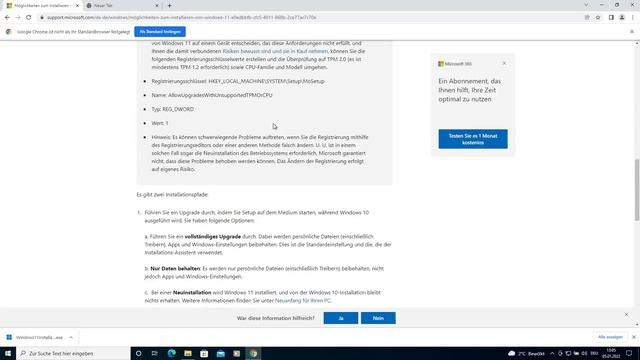Open the Risiken bewusst sind link
This screenshot has width=640, height=360.
[x=275, y=51]
